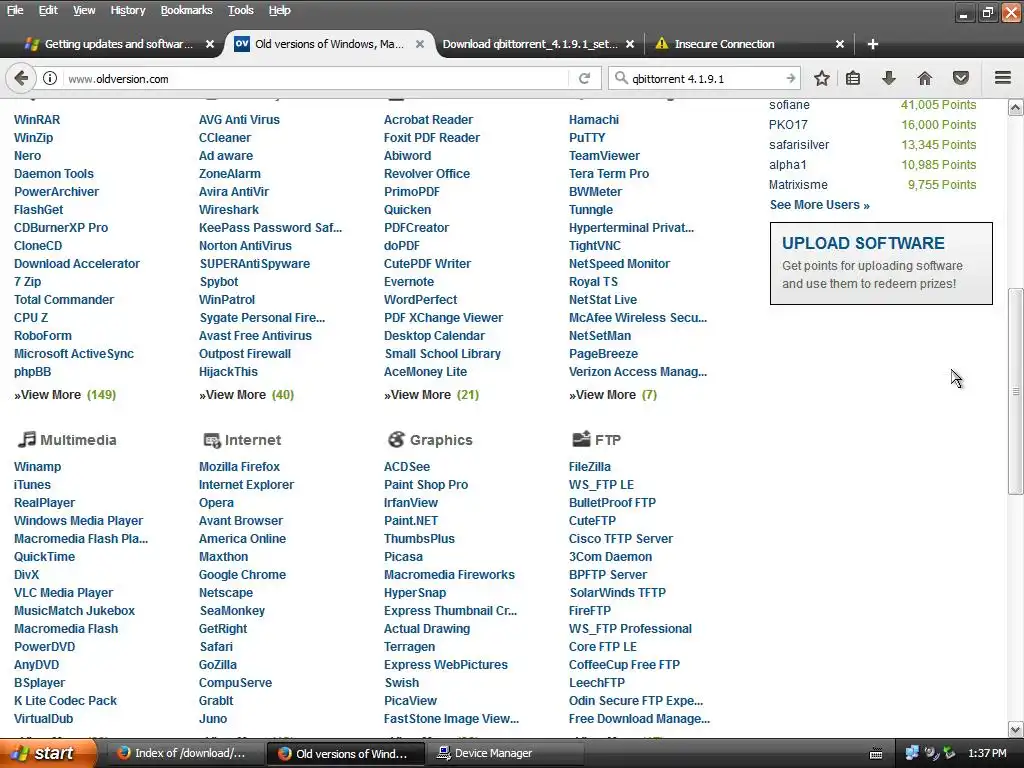Switch to Device Manager on taskbar
Screen dimensions: 1024x768
coord(504,753)
